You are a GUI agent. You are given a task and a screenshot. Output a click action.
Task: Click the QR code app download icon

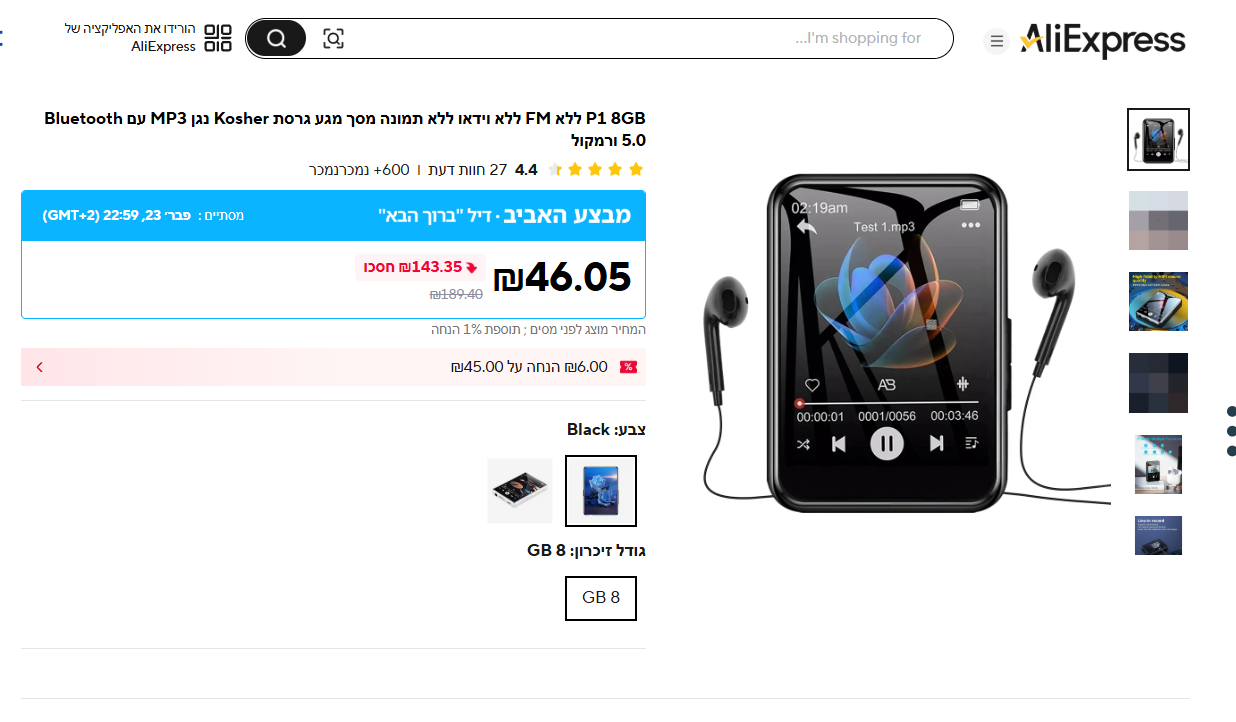218,38
